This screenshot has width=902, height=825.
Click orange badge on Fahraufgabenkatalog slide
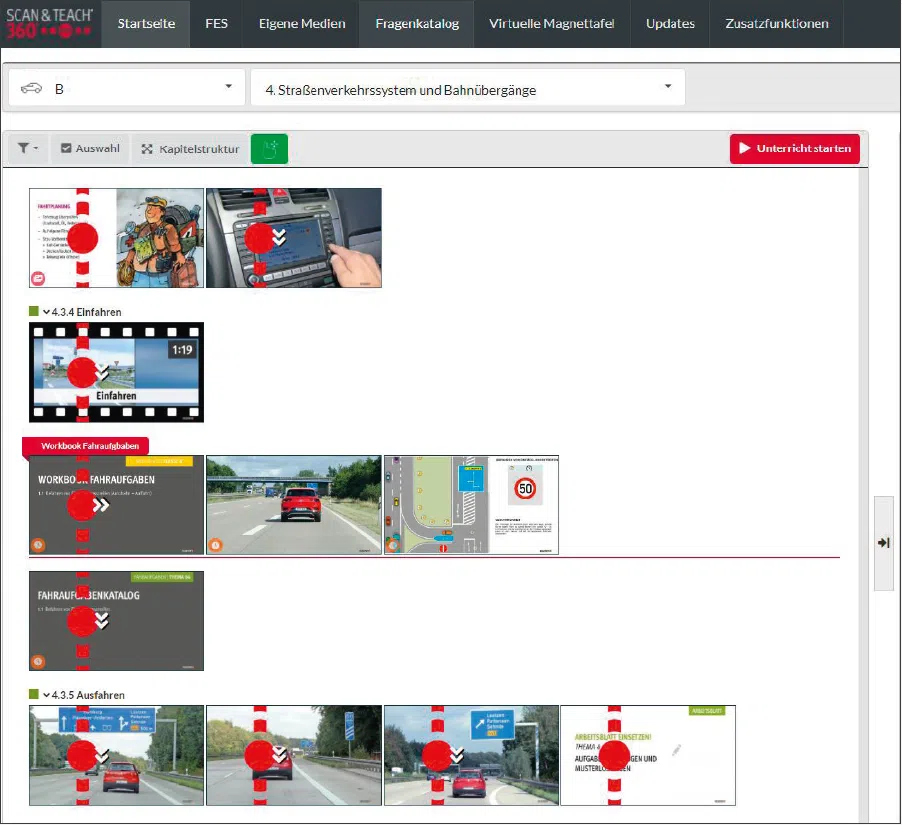pyautogui.click(x=38, y=661)
